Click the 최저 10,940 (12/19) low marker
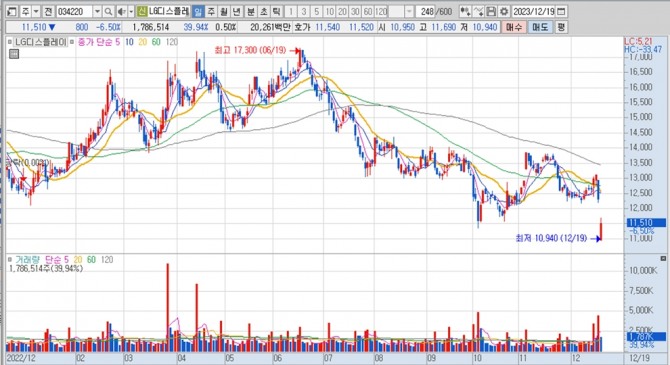Image resolution: width=670 pixels, height=365 pixels. pyautogui.click(x=551, y=238)
